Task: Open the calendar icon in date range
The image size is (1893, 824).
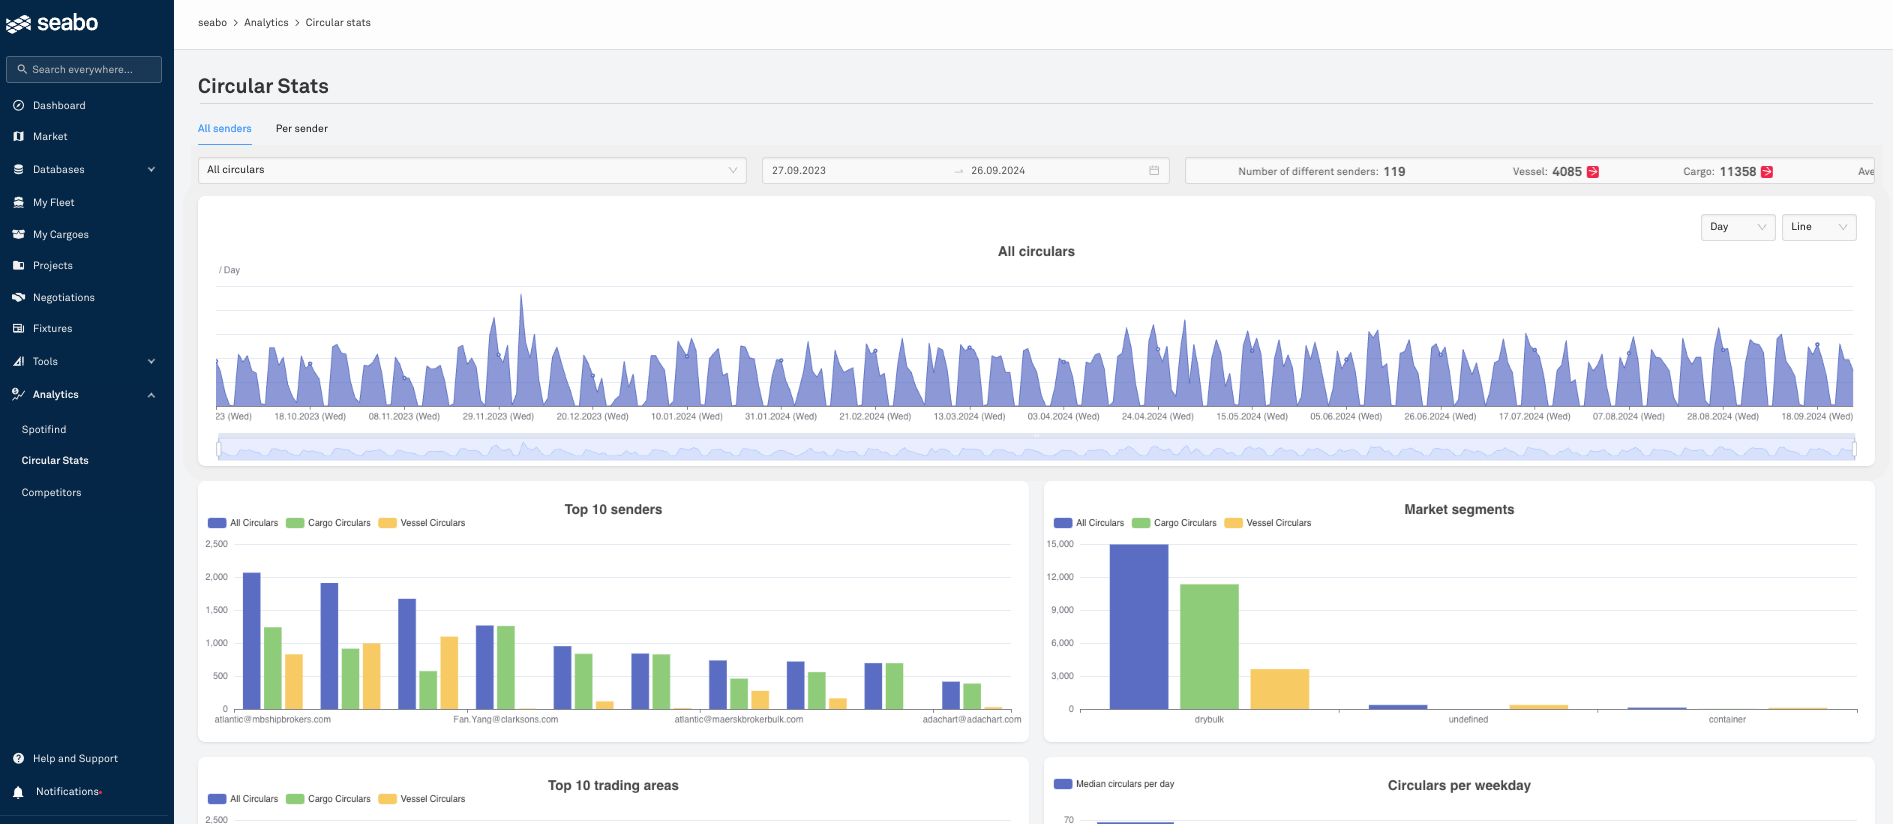Action: 1154,171
